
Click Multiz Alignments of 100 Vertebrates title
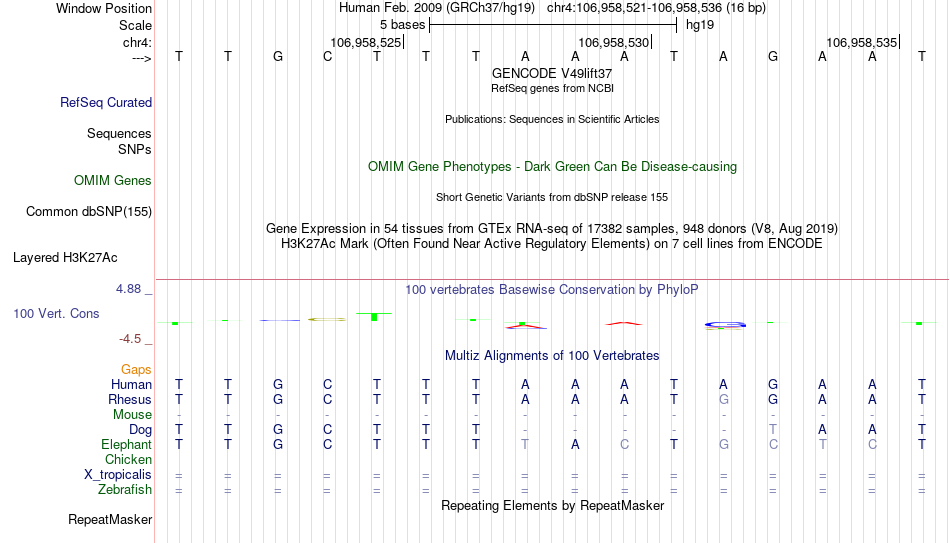tap(552, 356)
